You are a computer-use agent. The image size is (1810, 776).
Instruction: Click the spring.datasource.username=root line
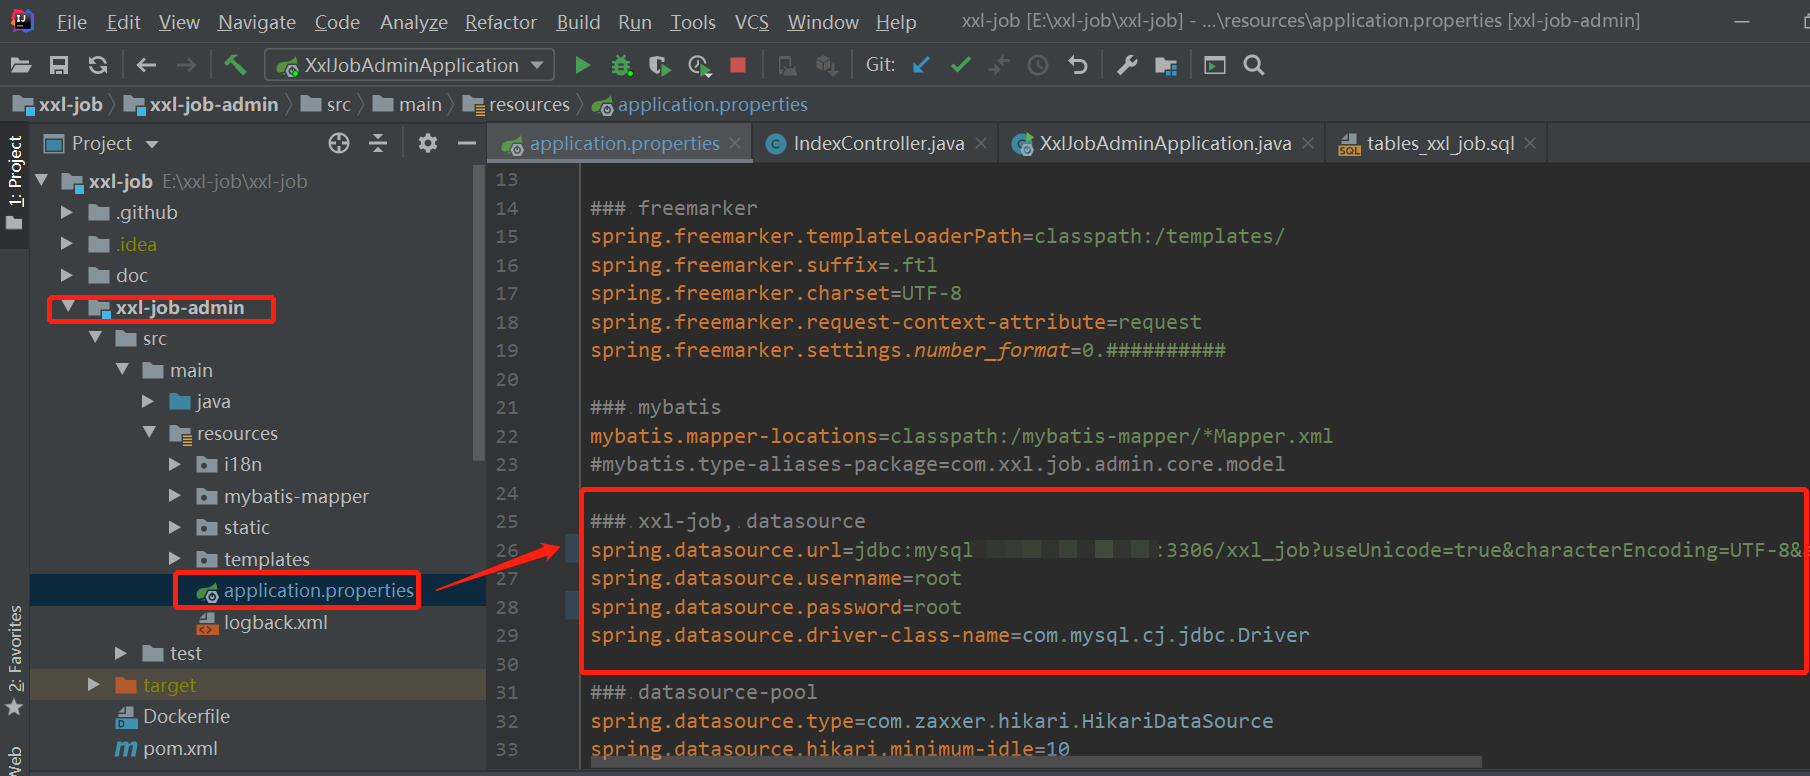[776, 578]
